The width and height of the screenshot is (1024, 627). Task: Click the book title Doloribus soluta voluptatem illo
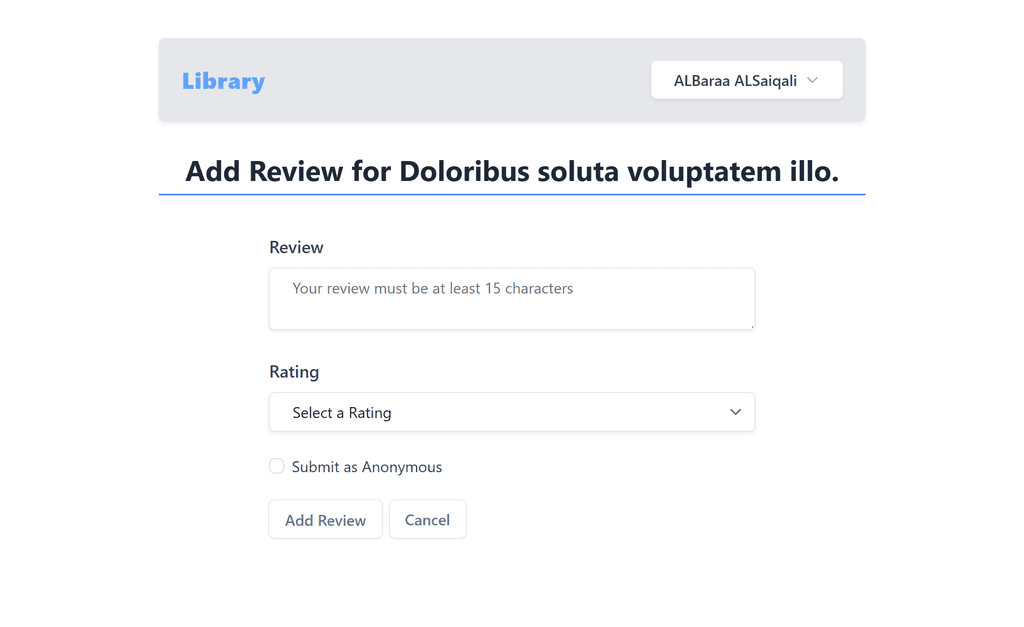coord(618,172)
